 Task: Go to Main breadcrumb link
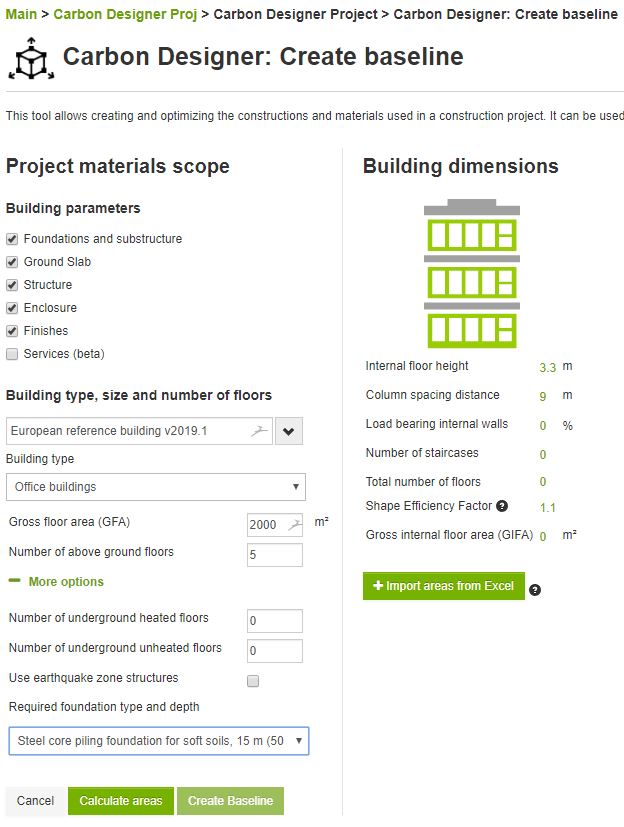tap(21, 15)
